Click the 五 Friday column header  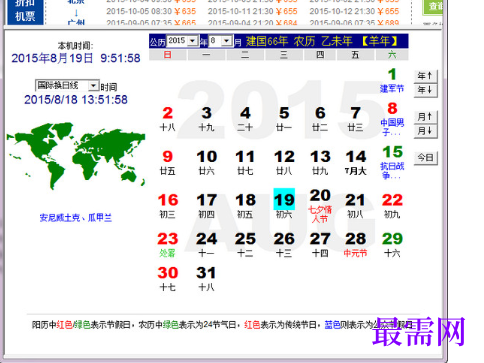click(355, 55)
